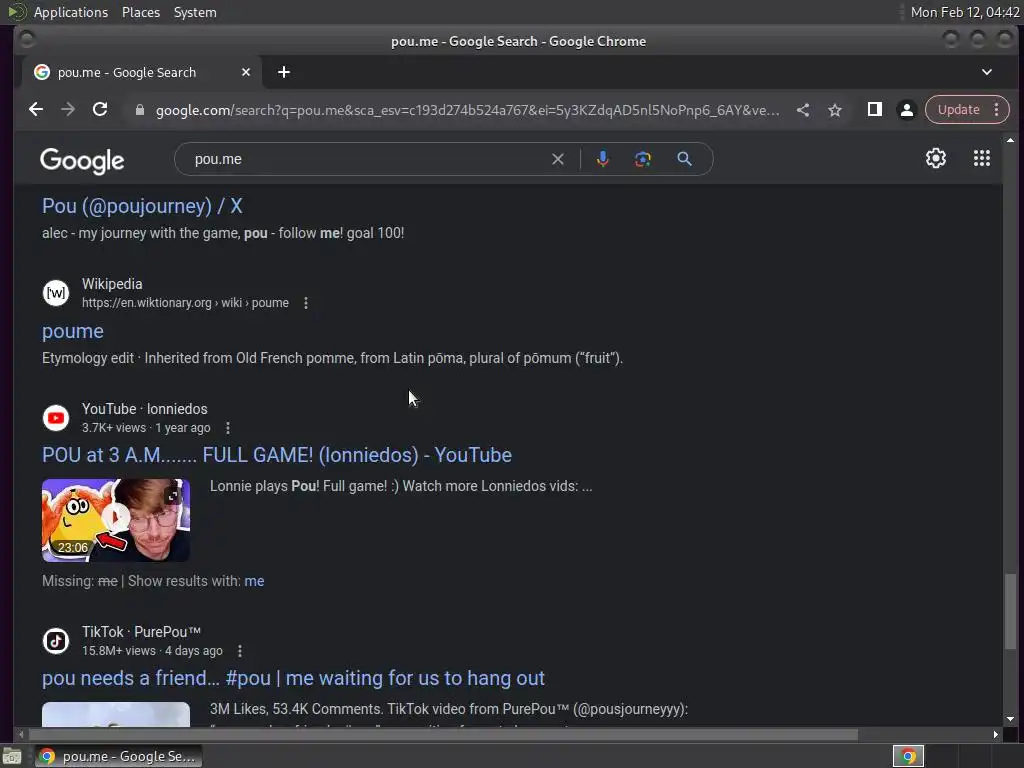Screen dimensions: 1024x768
Task: Open the Chrome profile avatar icon
Action: coord(906,110)
